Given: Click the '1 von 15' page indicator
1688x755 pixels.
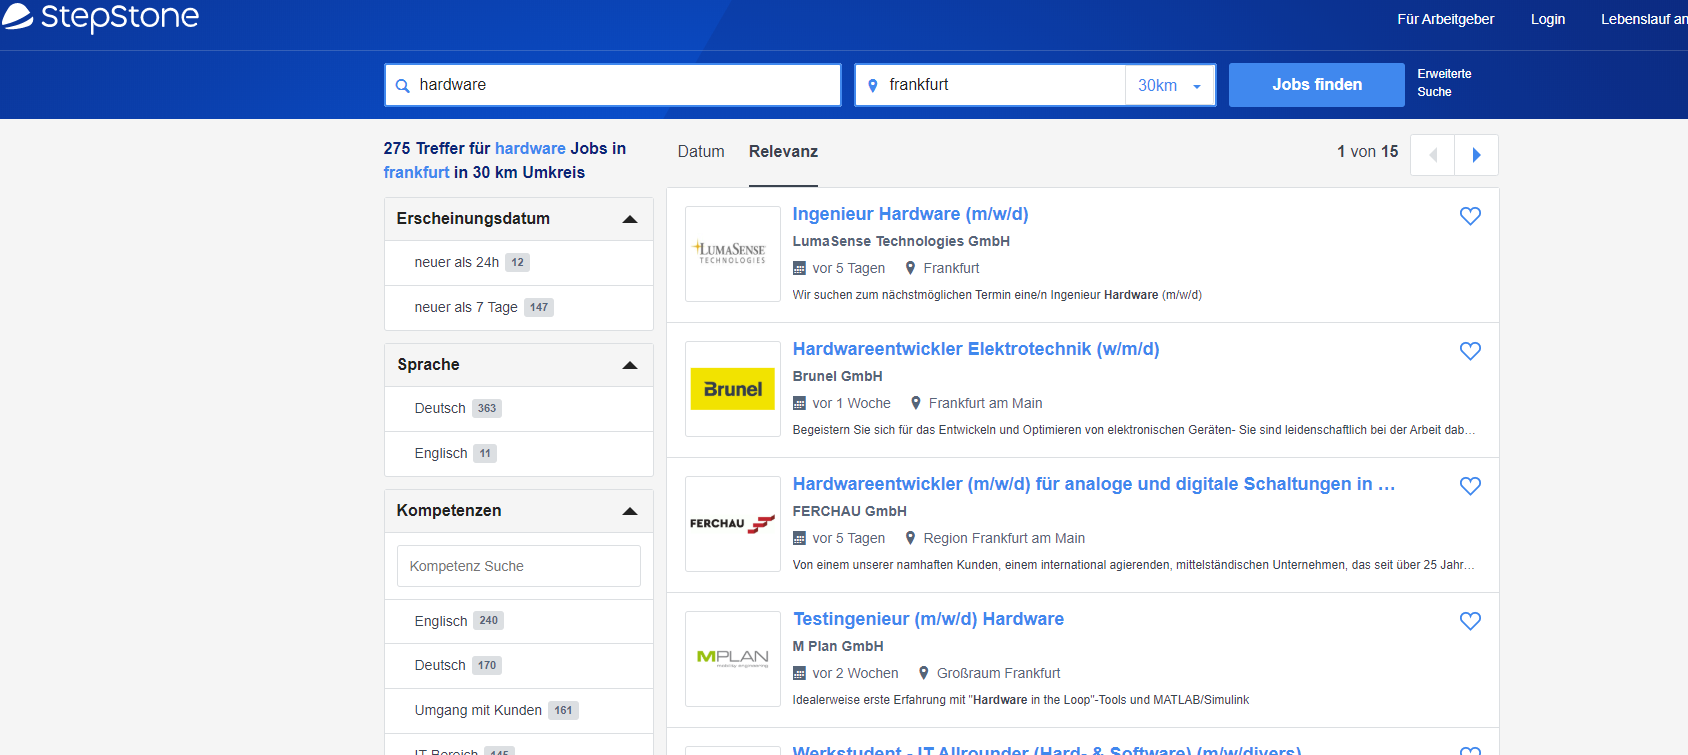Looking at the screenshot, I should [1367, 152].
